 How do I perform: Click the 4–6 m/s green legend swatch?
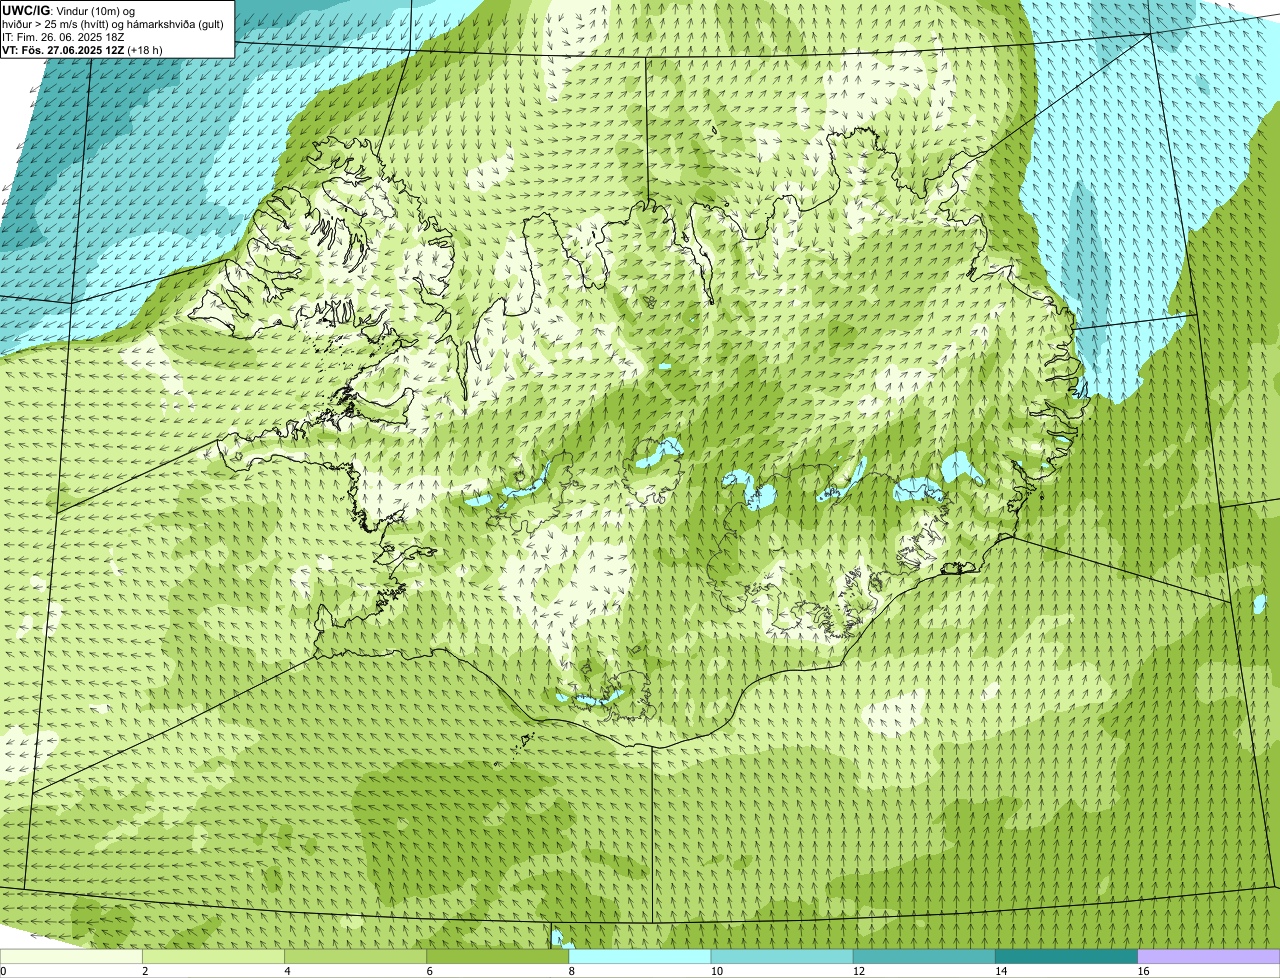pyautogui.click(x=356, y=956)
